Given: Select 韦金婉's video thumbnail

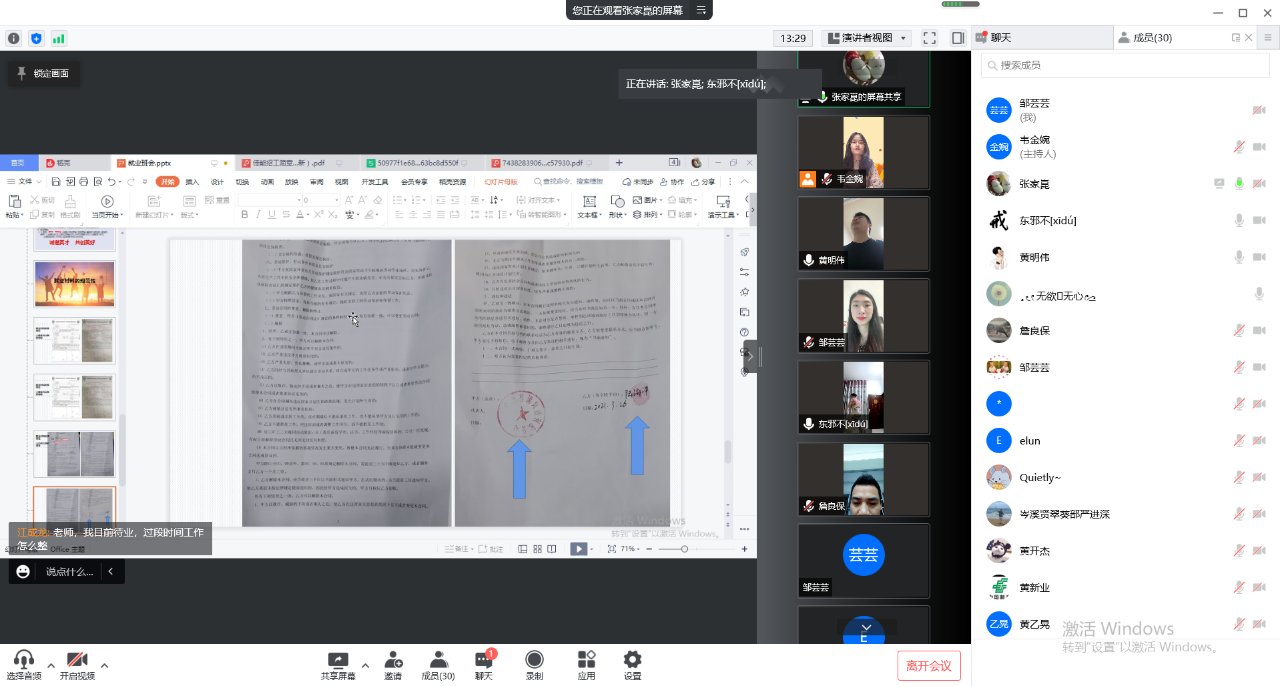Looking at the screenshot, I should (x=863, y=152).
